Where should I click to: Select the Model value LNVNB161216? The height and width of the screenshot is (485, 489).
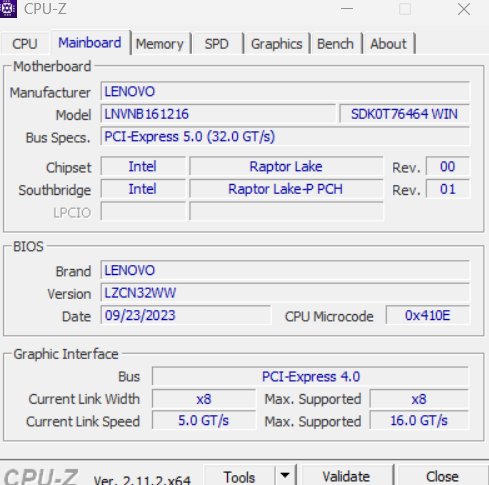218,114
